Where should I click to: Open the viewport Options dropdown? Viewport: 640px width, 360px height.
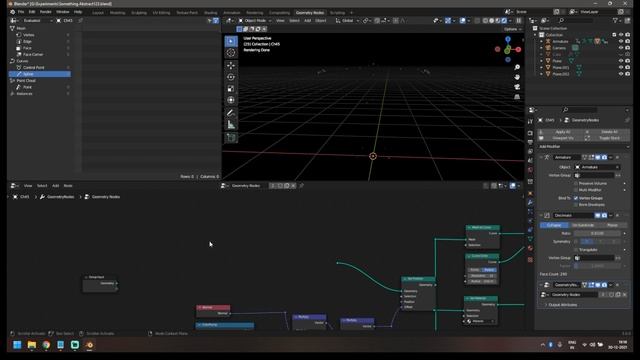tap(512, 29)
